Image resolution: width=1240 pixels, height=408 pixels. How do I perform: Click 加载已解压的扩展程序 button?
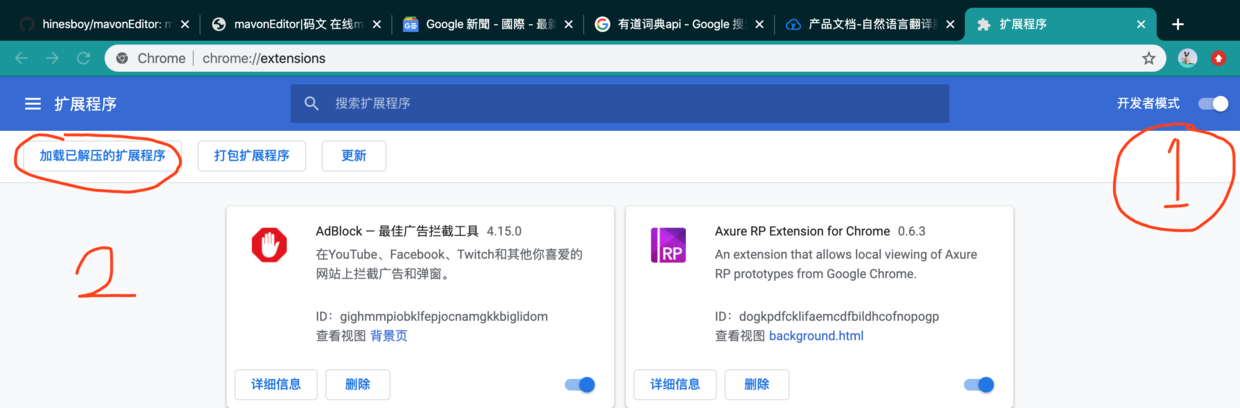point(102,156)
